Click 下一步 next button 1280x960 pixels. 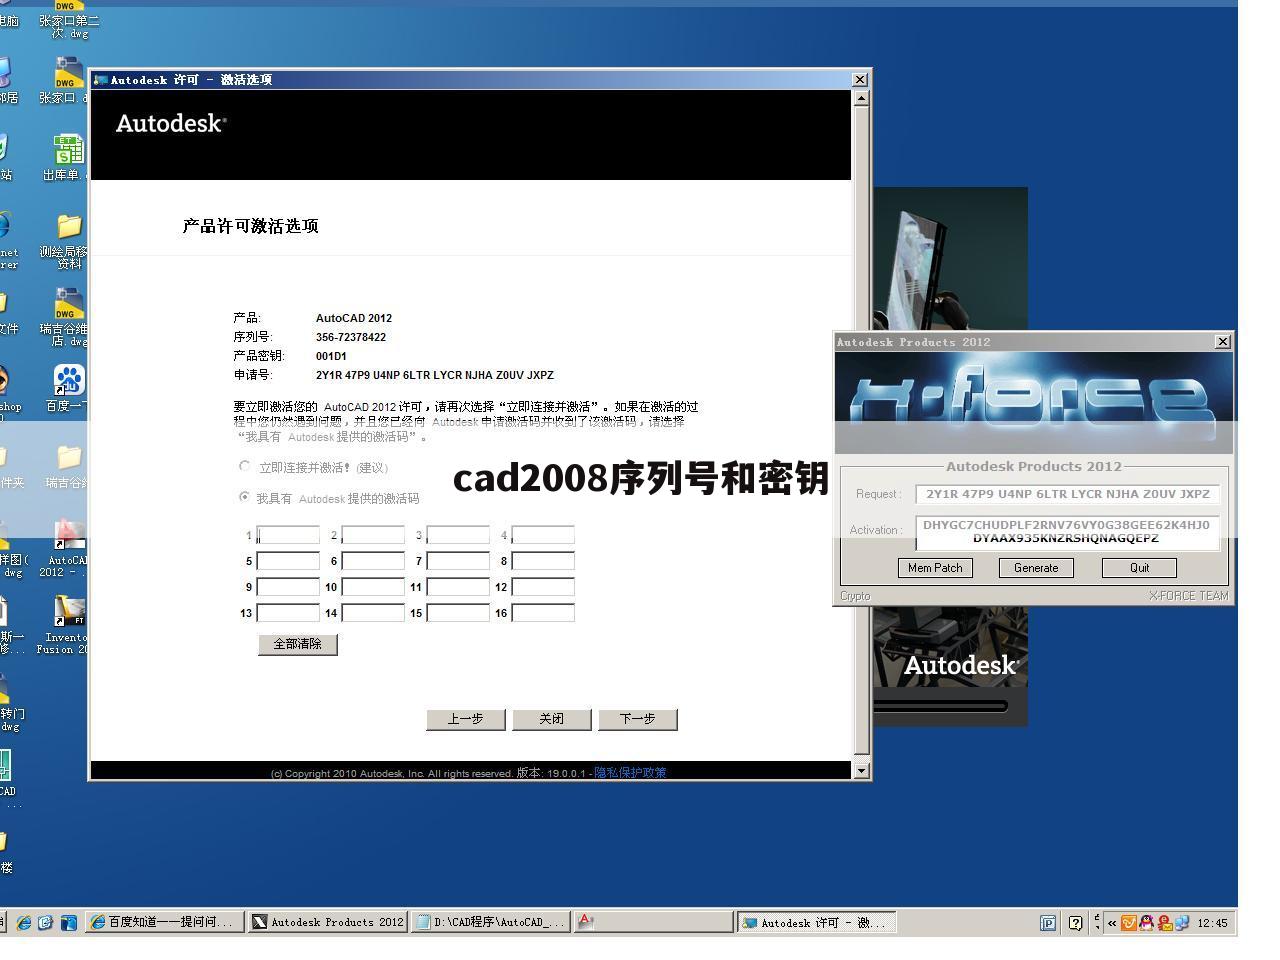(x=638, y=719)
